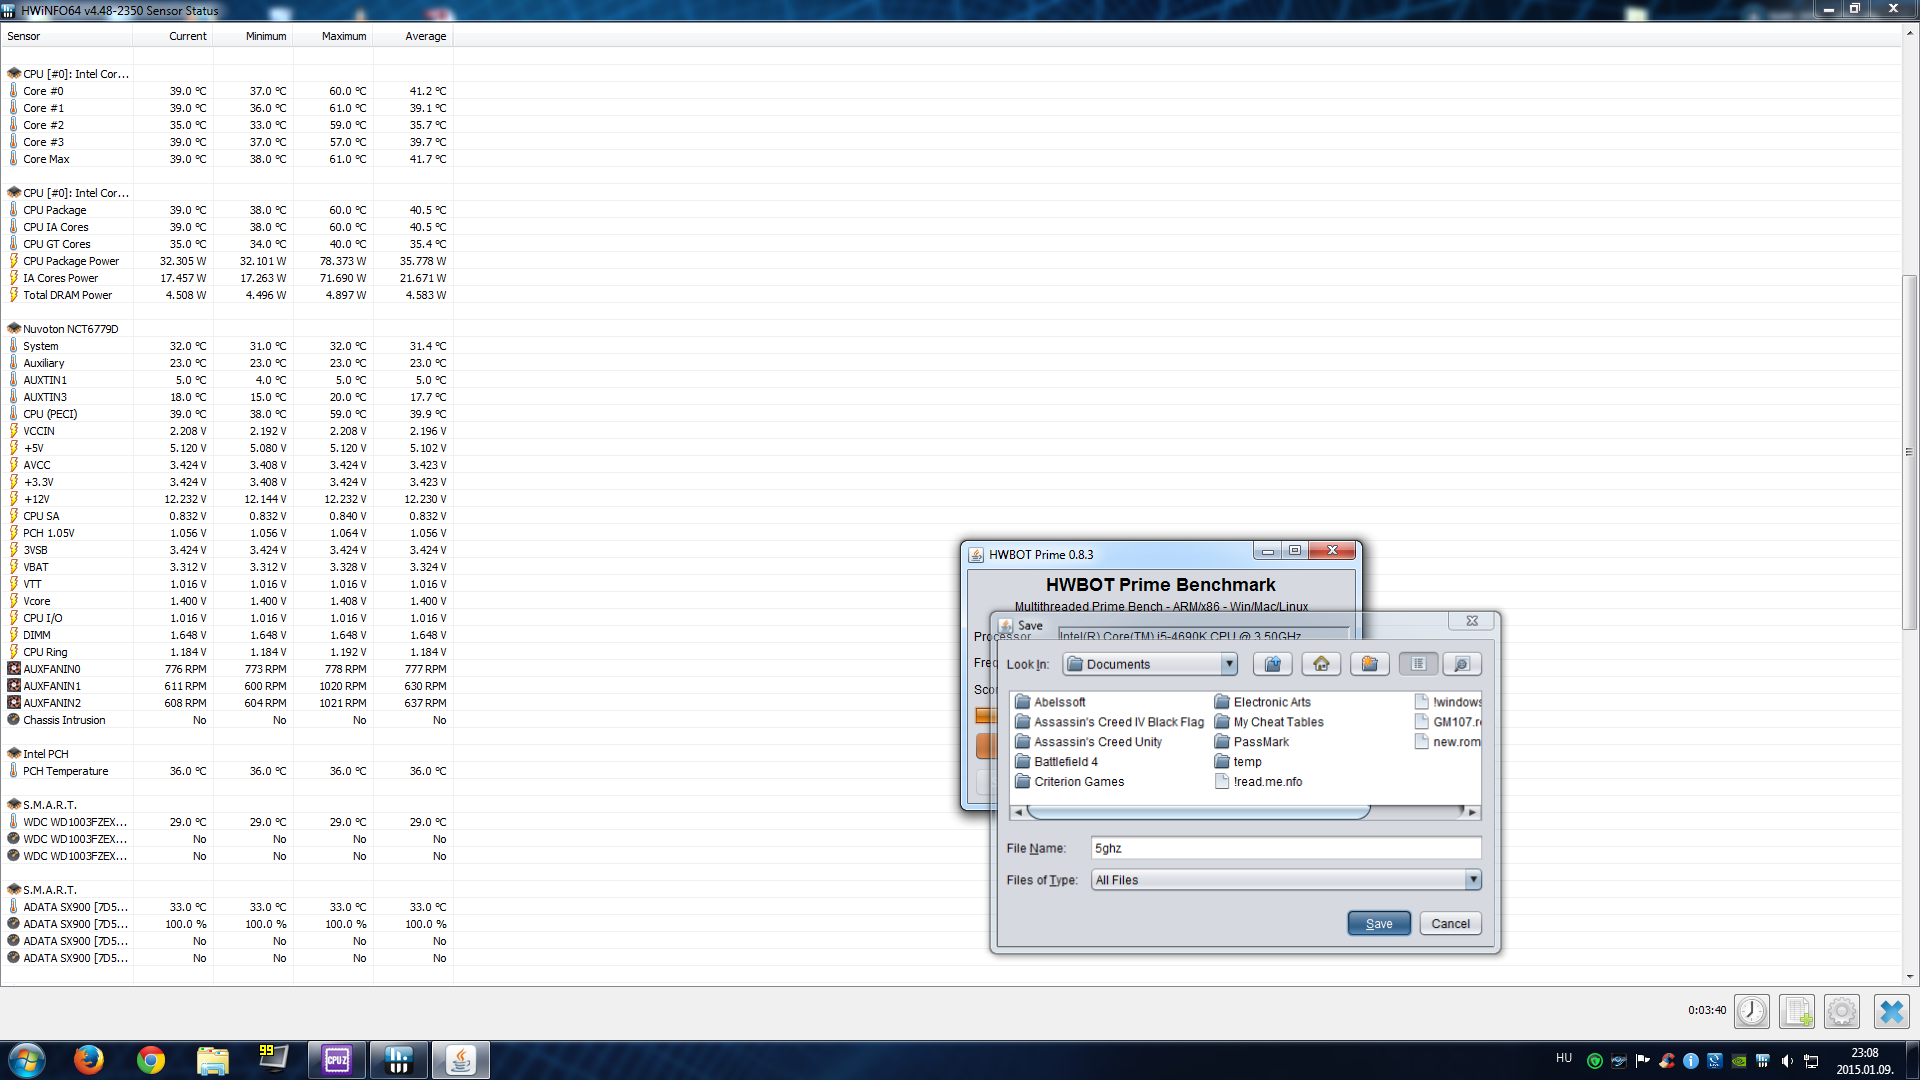This screenshot has height=1080, width=1920.
Task: Click the Action Center flag tray icon
Action: pyautogui.click(x=1643, y=1061)
